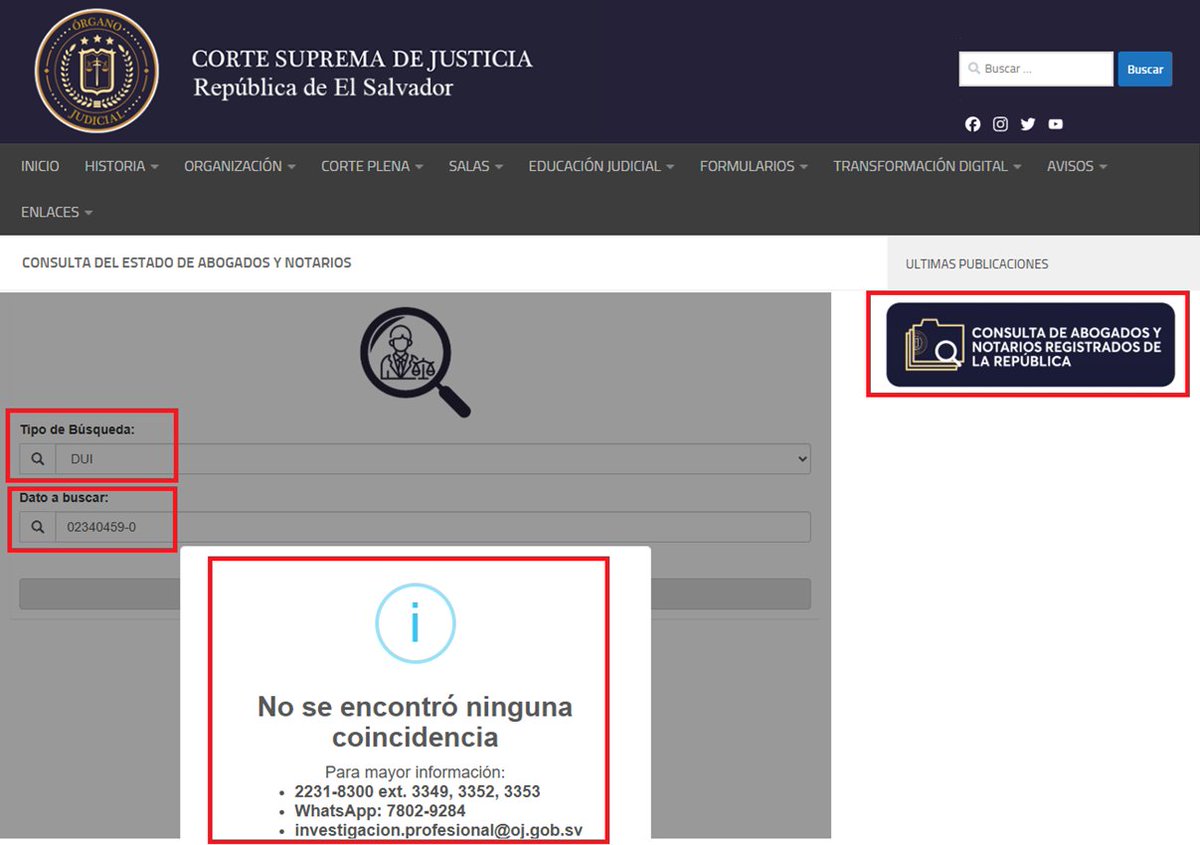
Task: Click the Buscar search button
Action: (1145, 69)
